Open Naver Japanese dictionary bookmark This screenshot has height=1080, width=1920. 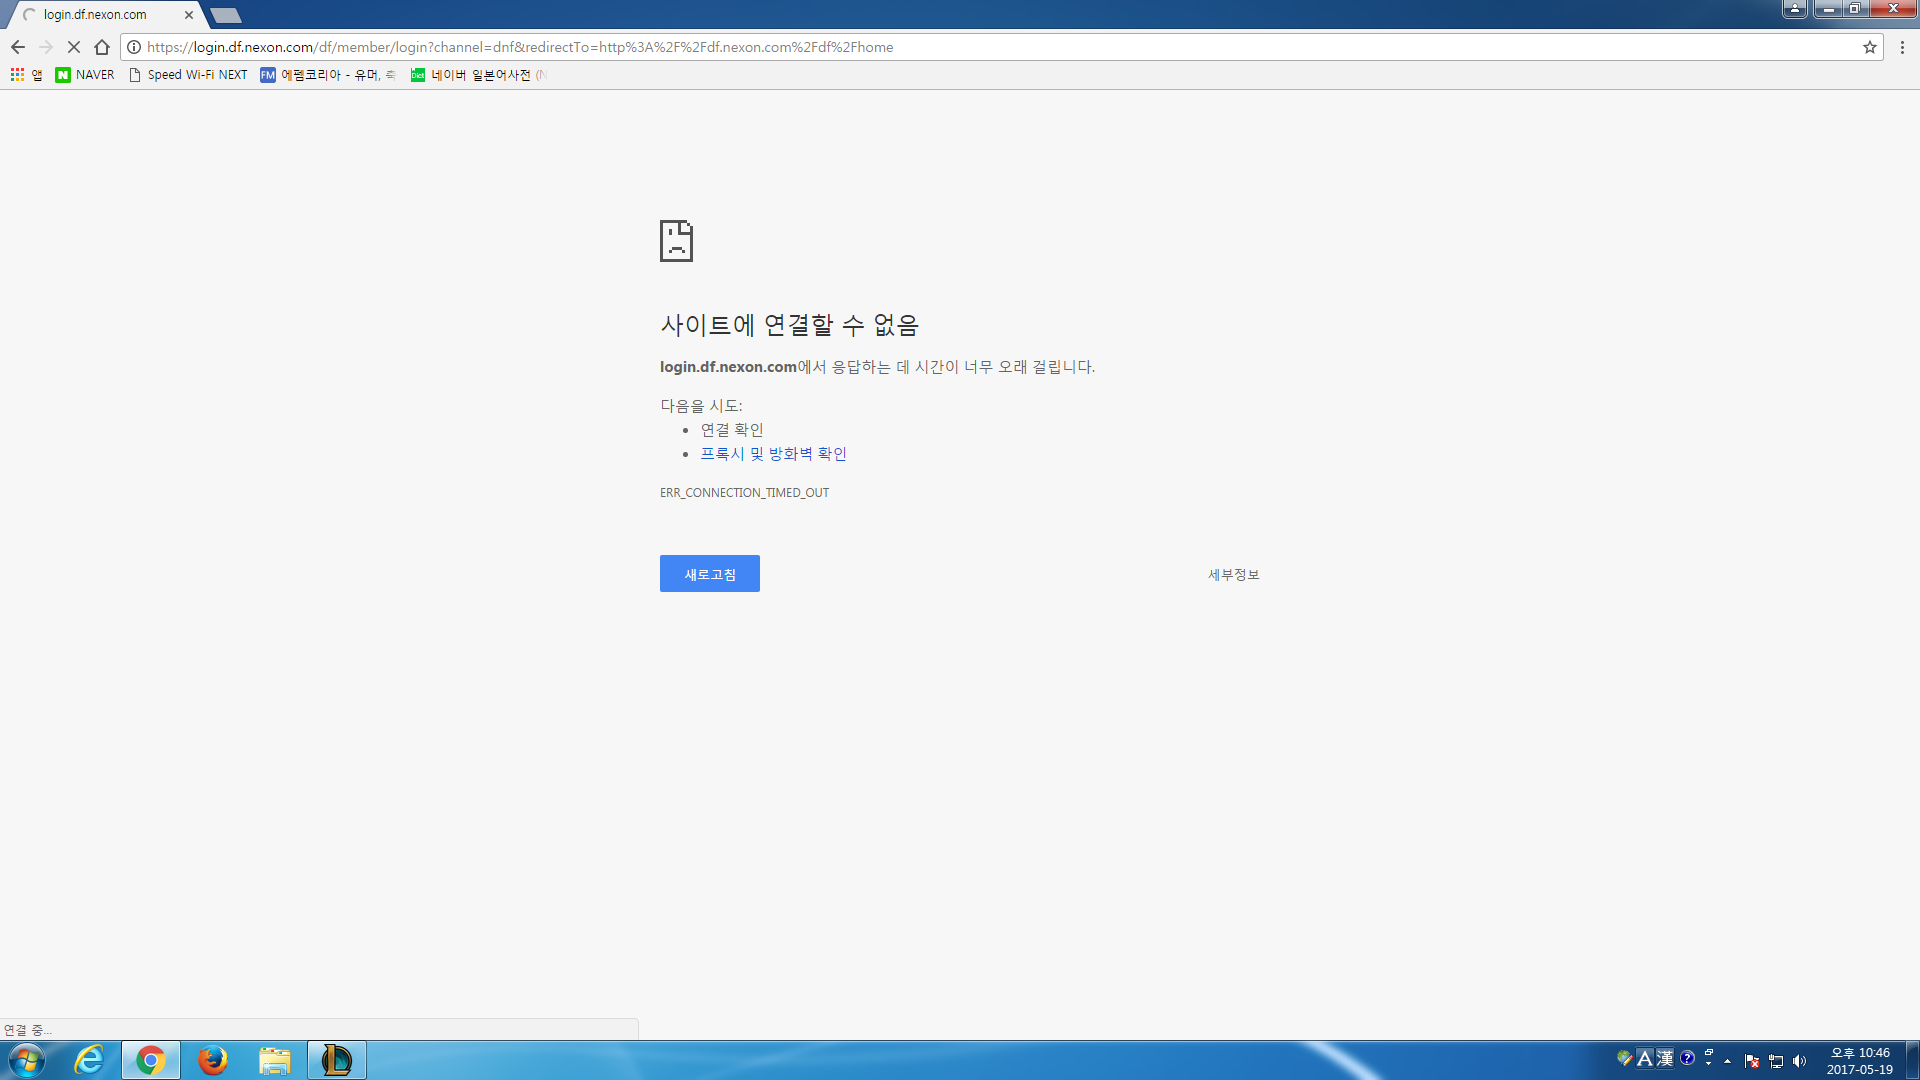point(478,75)
